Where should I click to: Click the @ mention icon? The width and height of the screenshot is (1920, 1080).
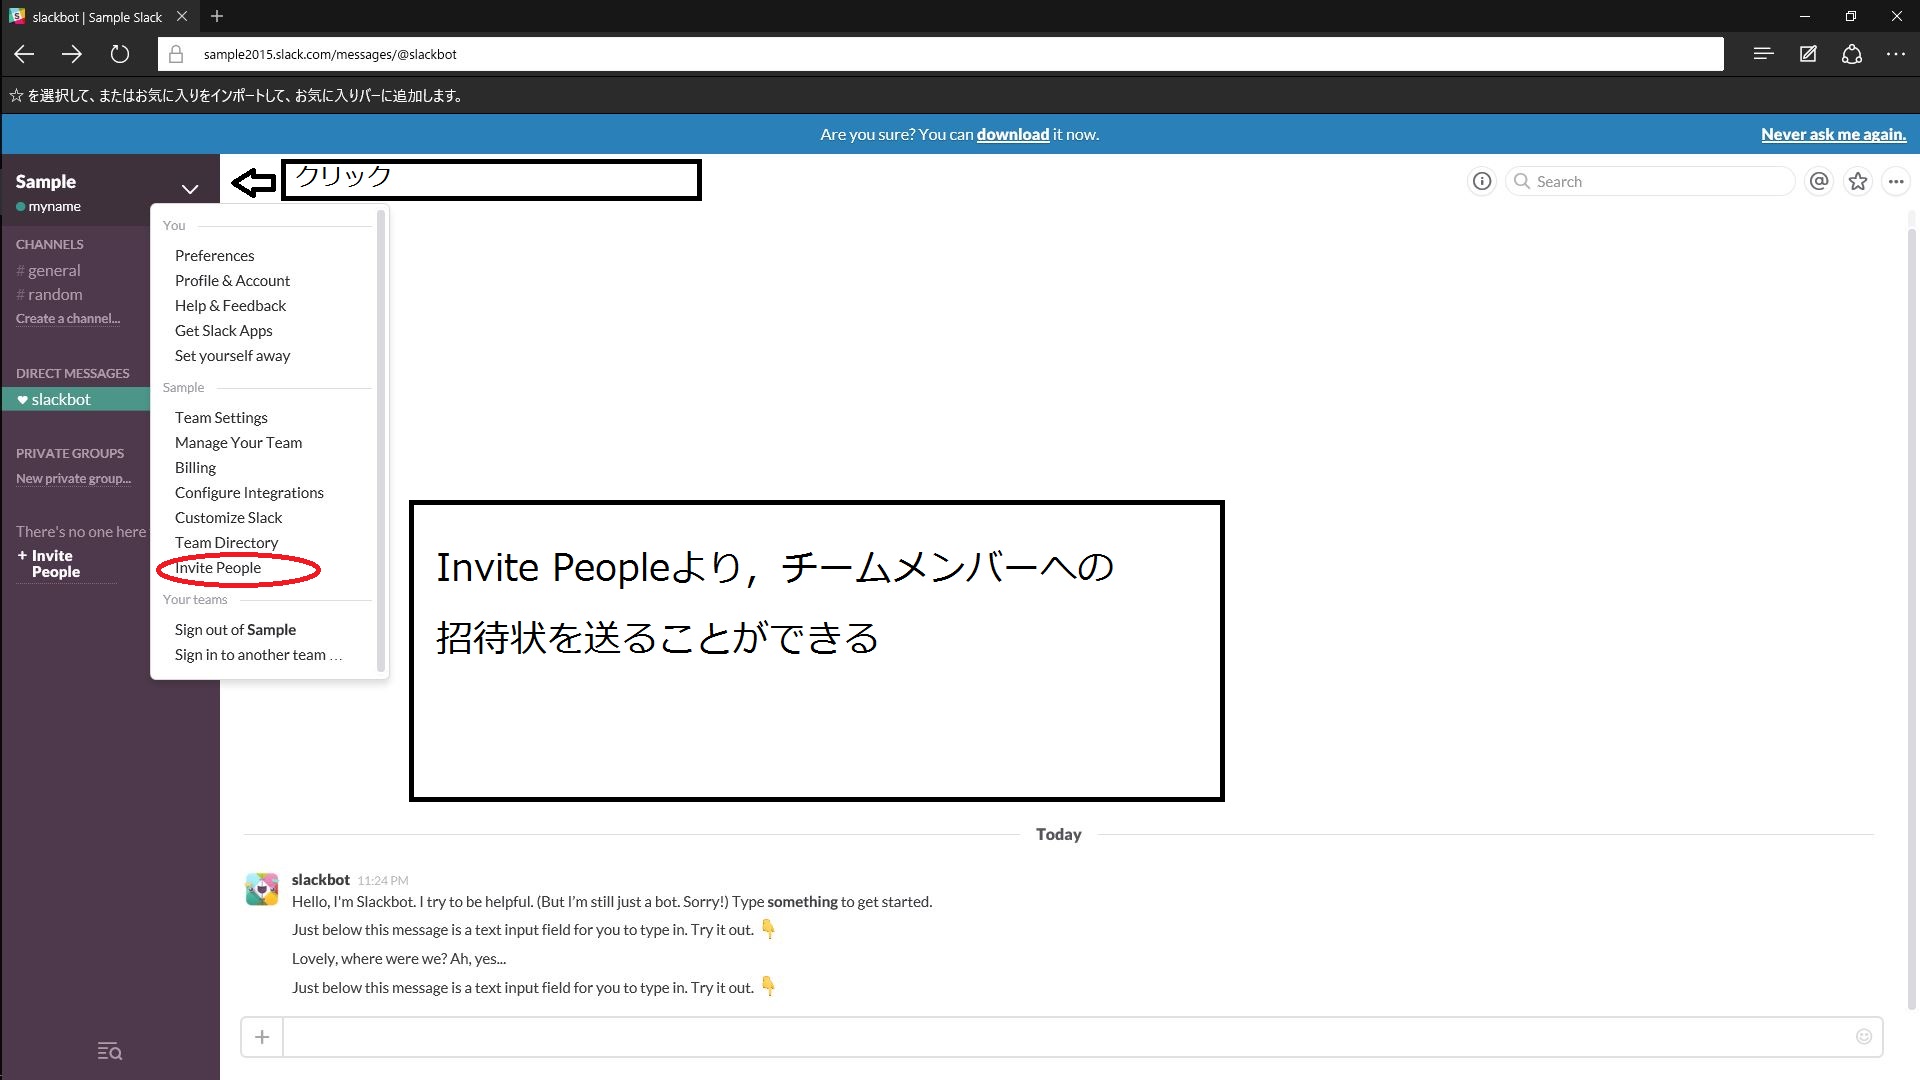(x=1818, y=181)
